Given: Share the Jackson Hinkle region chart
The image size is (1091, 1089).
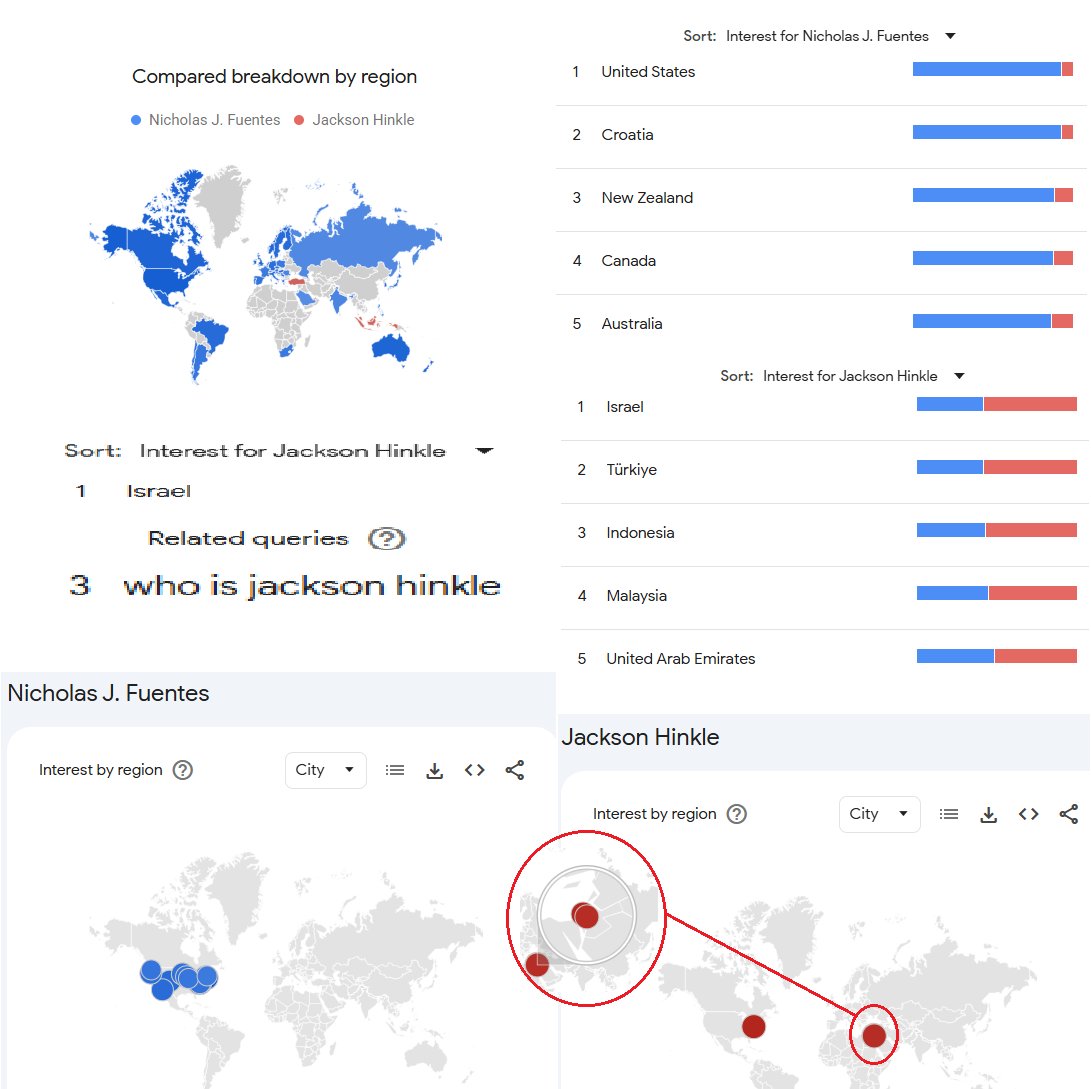Looking at the screenshot, I should pyautogui.click(x=1069, y=813).
